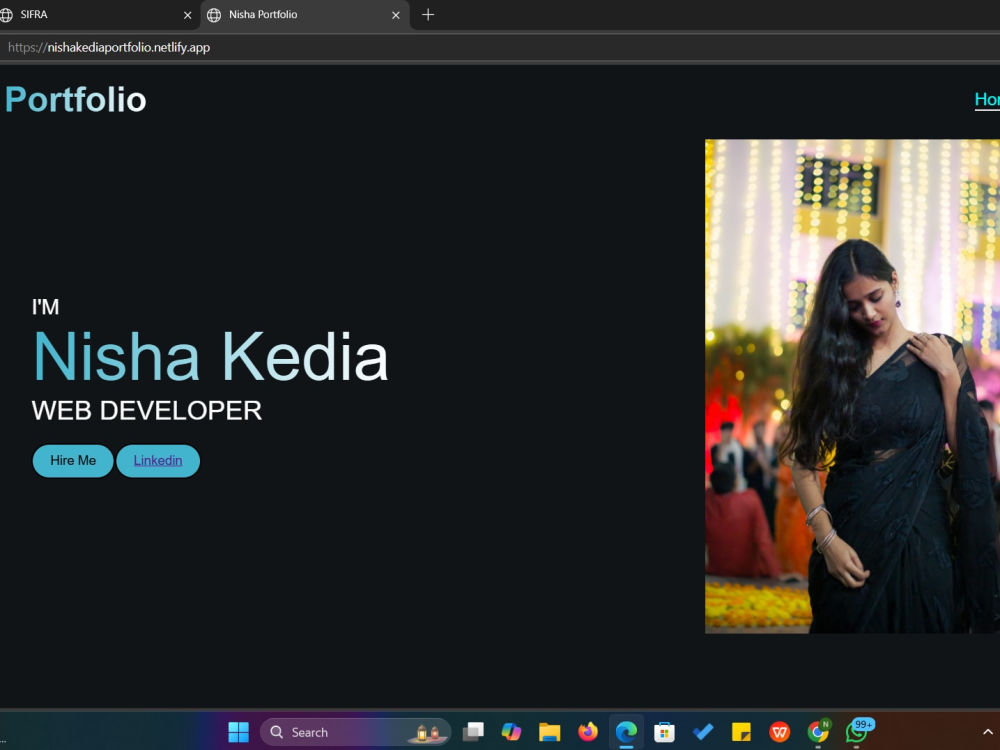The image size is (1000, 750).
Task: Open Microsoft Store from the taskbar
Action: pos(665,732)
